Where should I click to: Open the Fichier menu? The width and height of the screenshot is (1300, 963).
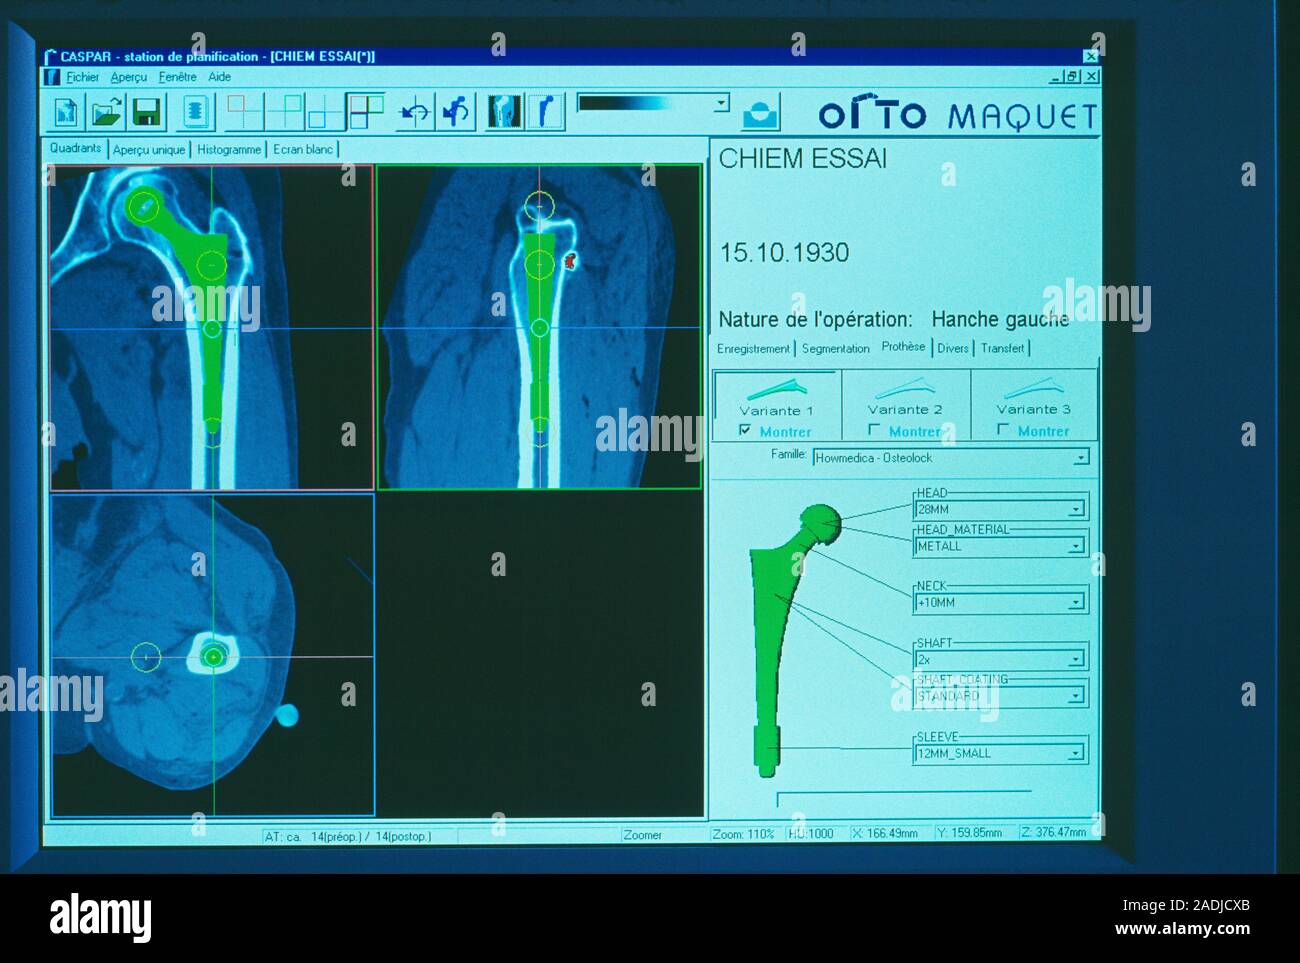pos(83,77)
